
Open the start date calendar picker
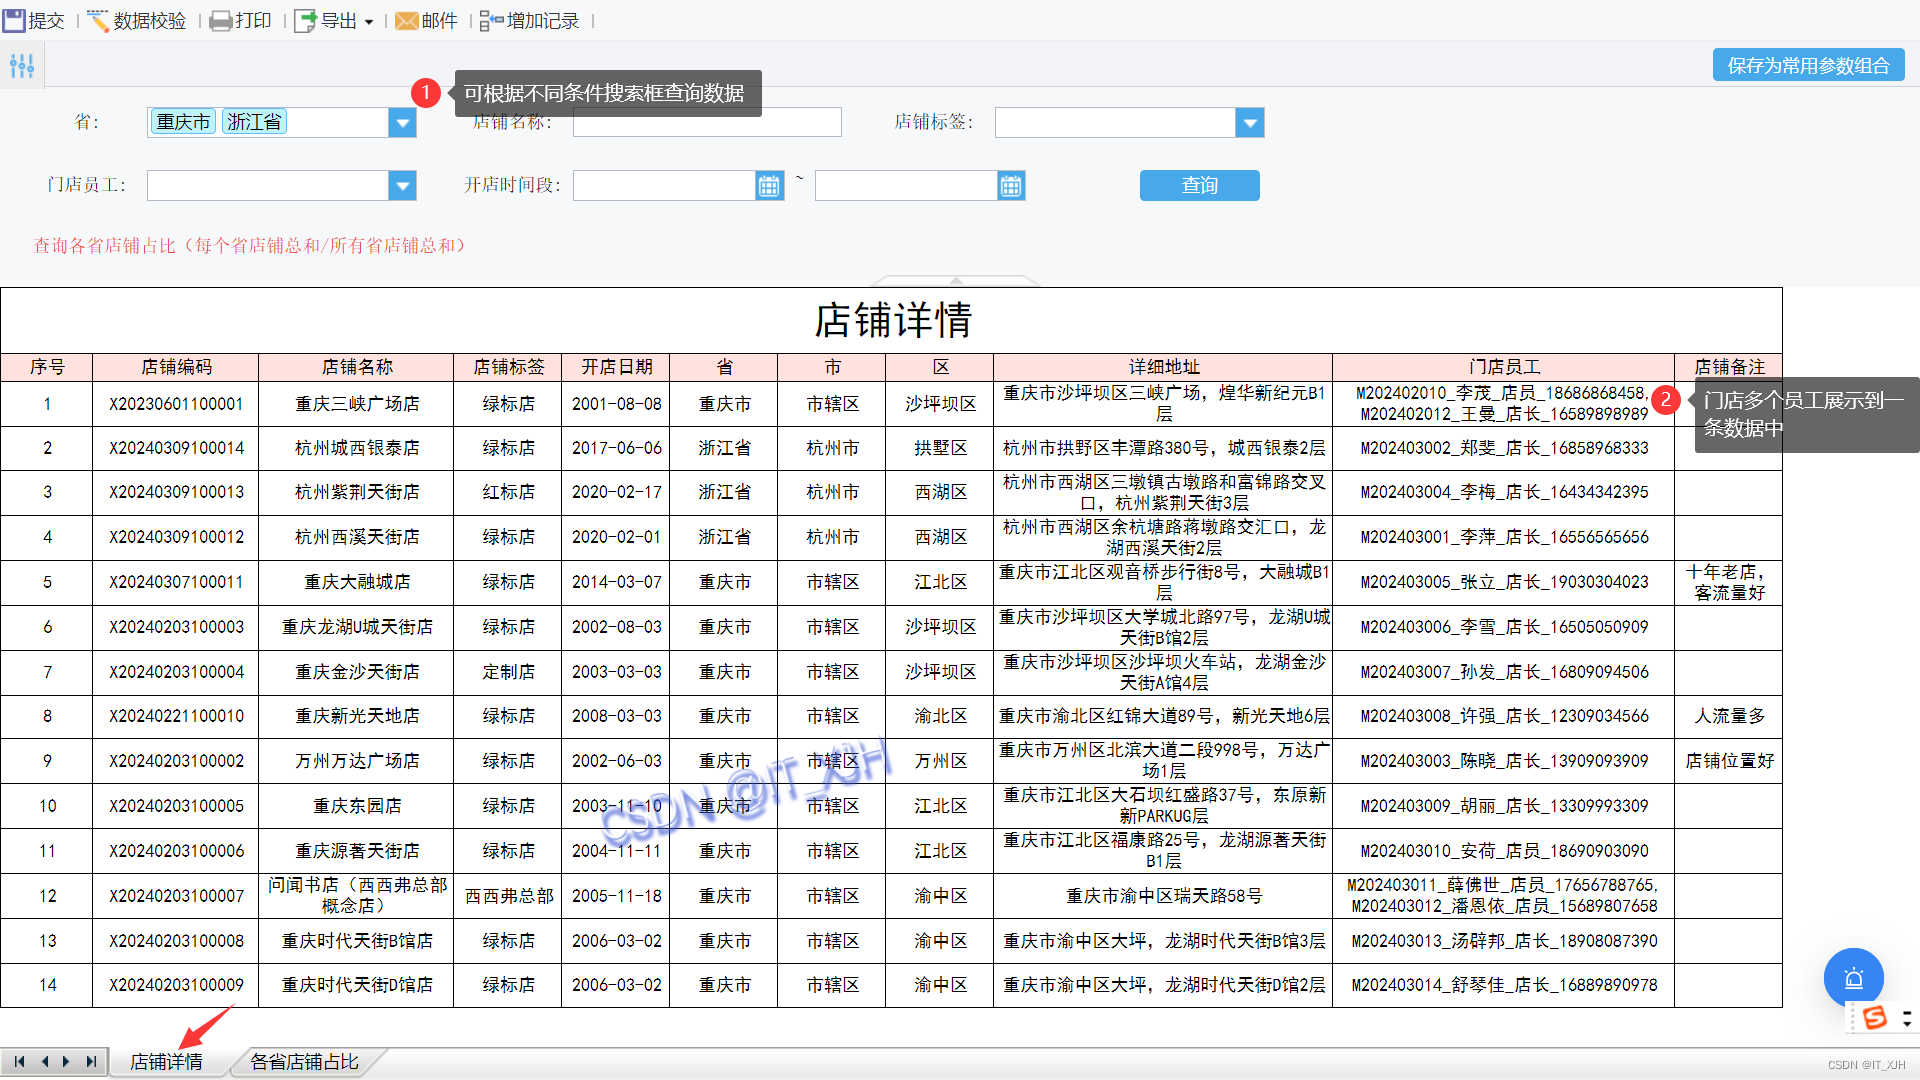coord(769,186)
